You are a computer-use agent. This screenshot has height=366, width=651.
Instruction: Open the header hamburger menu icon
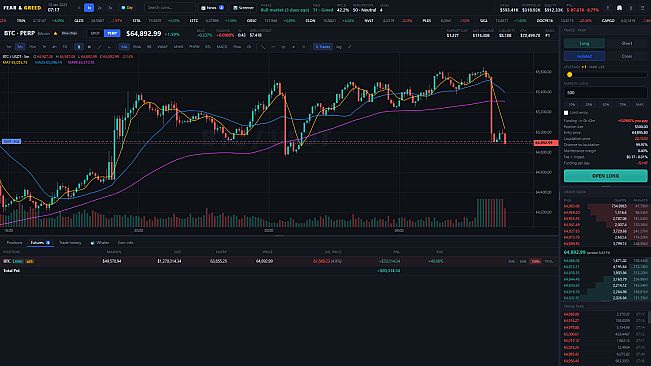(x=642, y=8)
